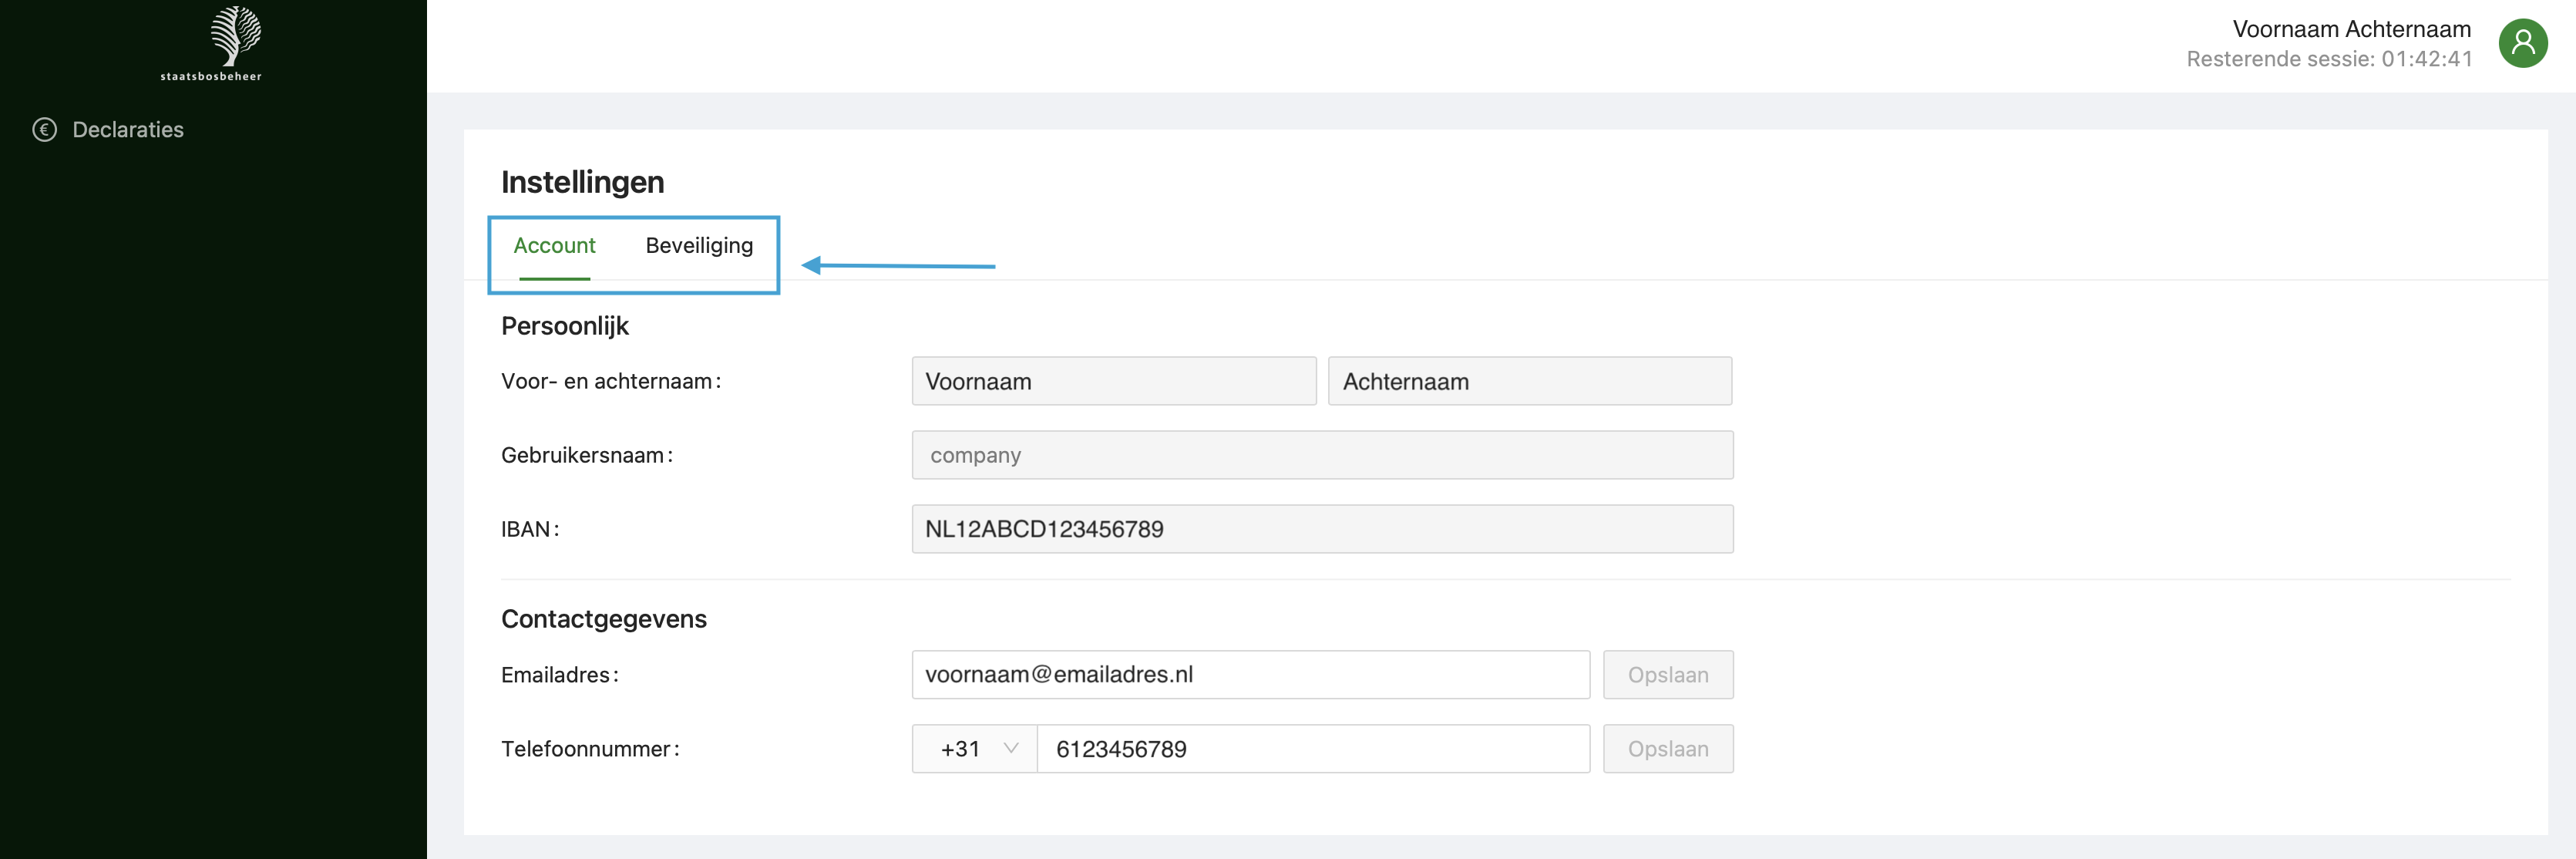Click the Persoonlijk section heading

[565, 326]
